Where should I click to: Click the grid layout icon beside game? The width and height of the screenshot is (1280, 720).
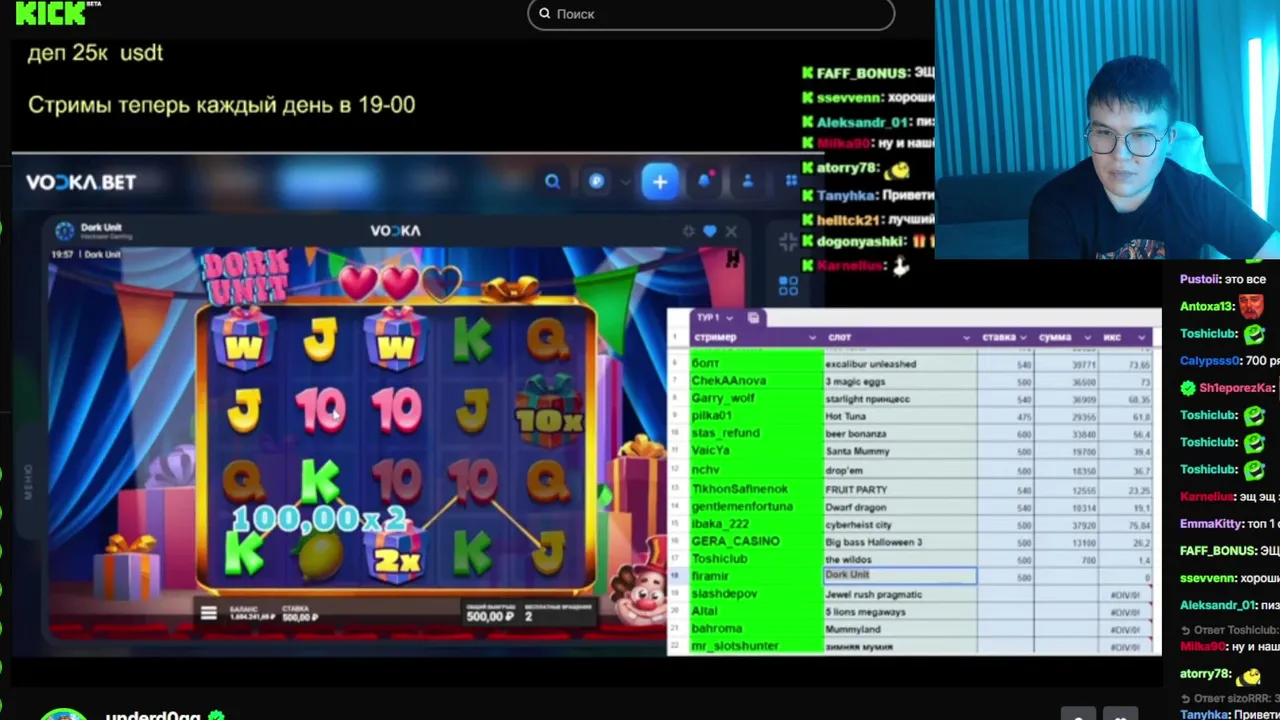coord(788,286)
